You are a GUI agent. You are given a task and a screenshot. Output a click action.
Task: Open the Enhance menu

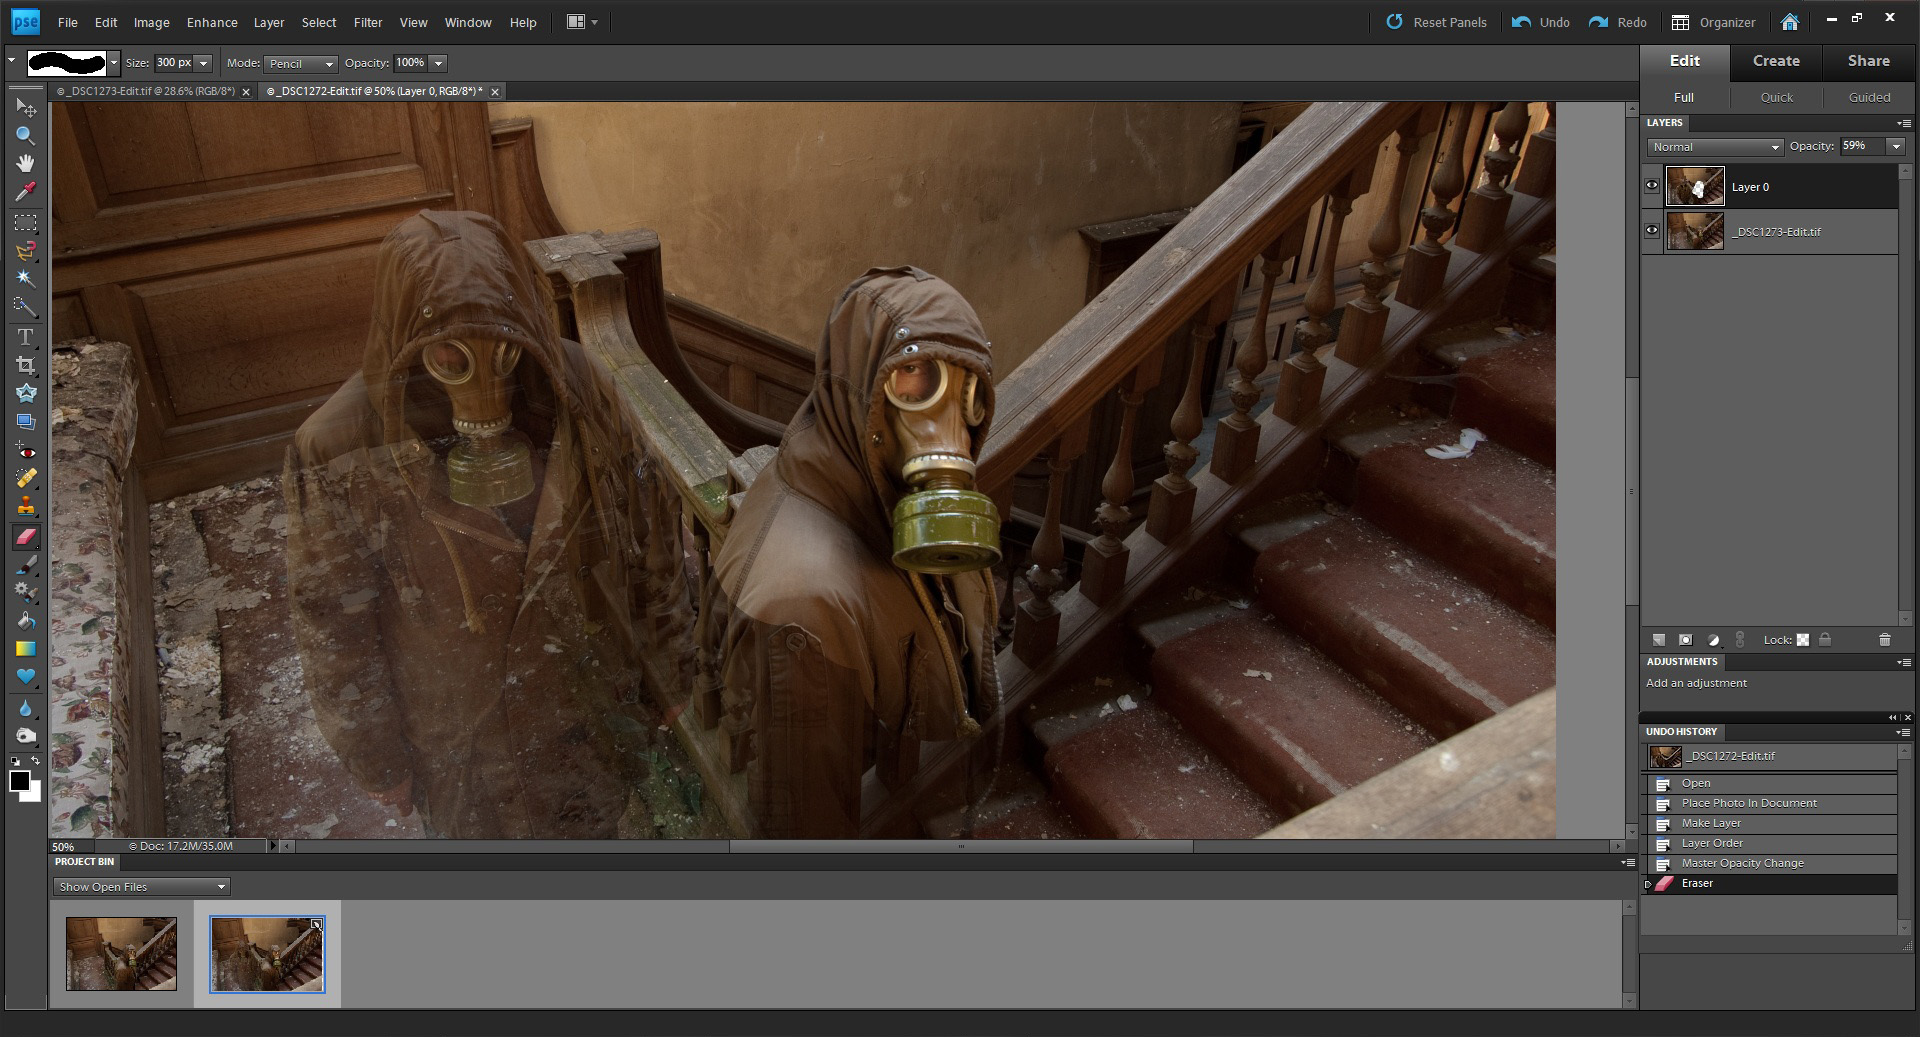click(212, 22)
